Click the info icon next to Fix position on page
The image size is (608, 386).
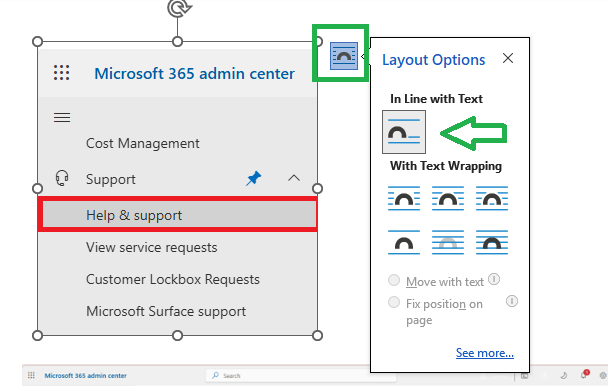[512, 301]
